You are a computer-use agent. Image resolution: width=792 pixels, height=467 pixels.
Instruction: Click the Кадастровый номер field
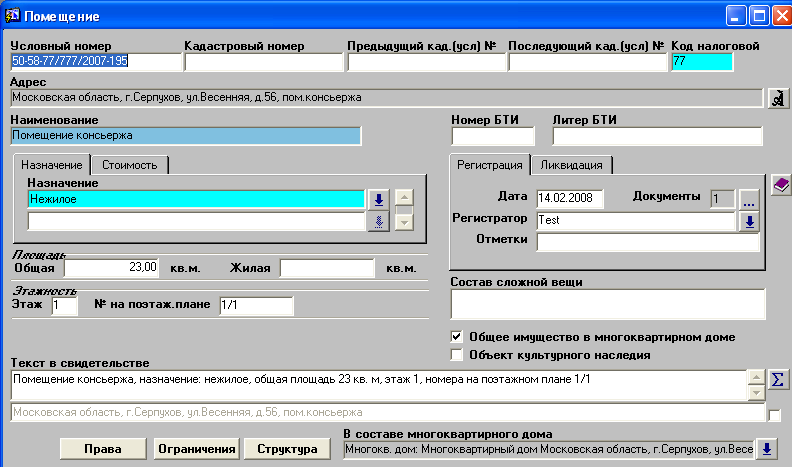(264, 62)
